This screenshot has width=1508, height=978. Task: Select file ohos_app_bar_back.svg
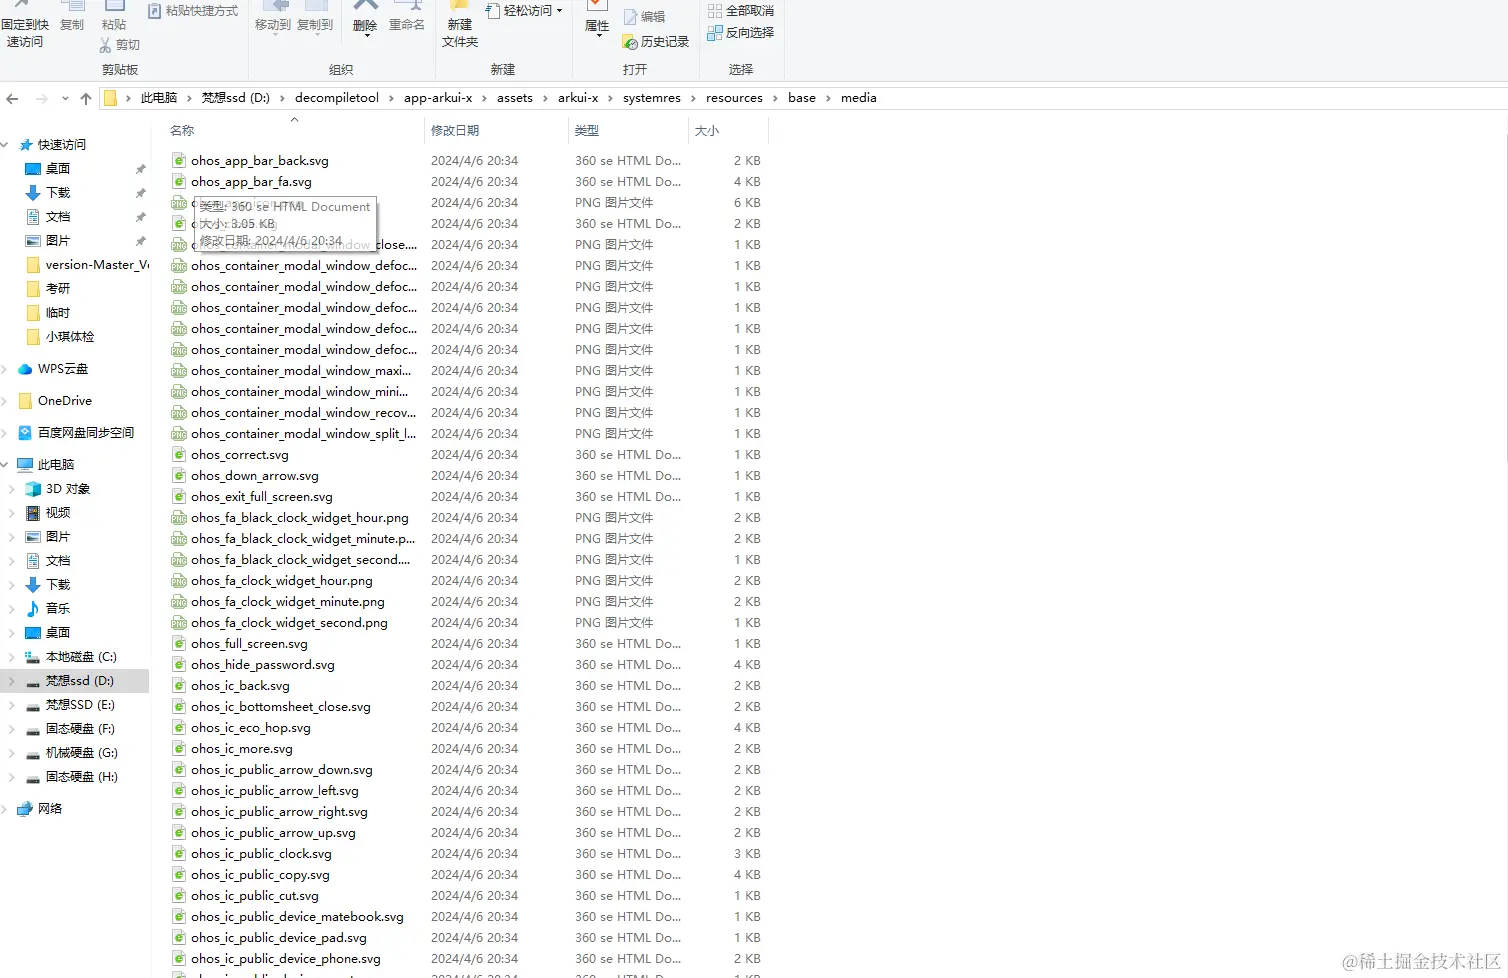point(260,161)
